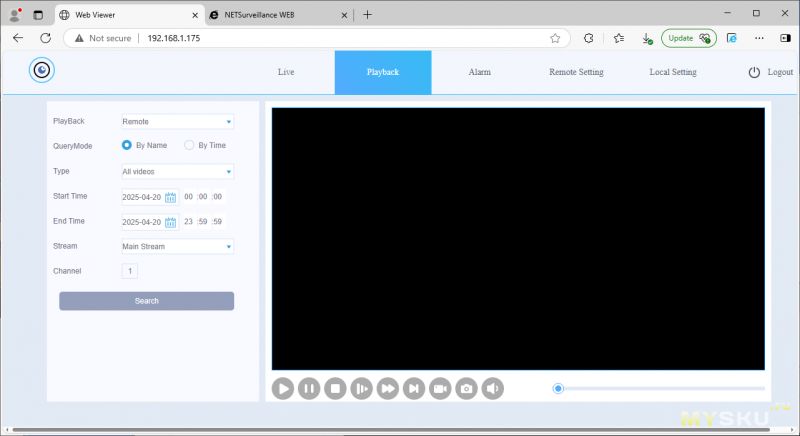Click the playback progress slider track
The width and height of the screenshot is (800, 436).
coord(663,389)
